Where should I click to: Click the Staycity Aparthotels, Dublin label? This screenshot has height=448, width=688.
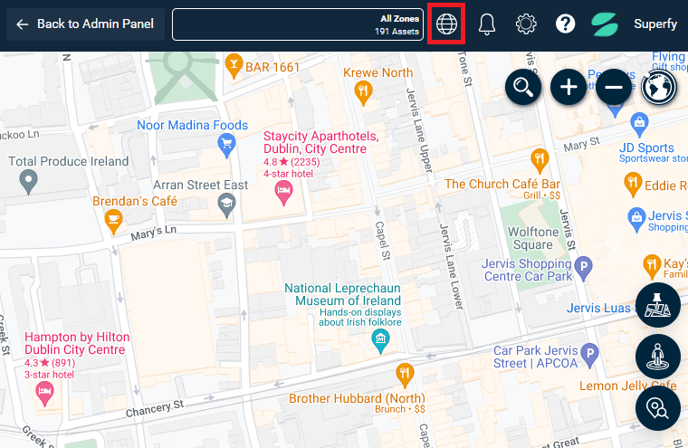click(x=321, y=142)
